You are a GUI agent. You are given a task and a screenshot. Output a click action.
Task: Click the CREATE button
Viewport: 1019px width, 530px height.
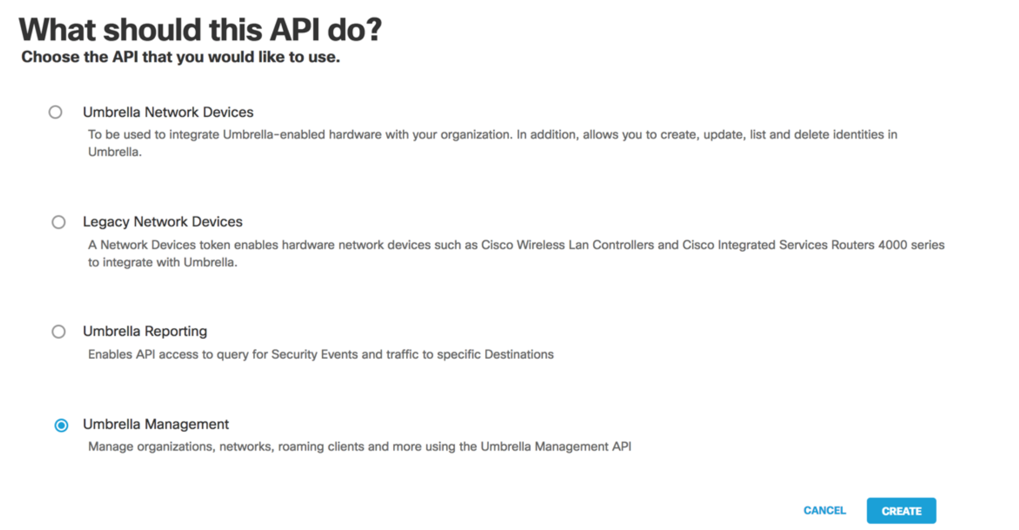[x=901, y=511]
